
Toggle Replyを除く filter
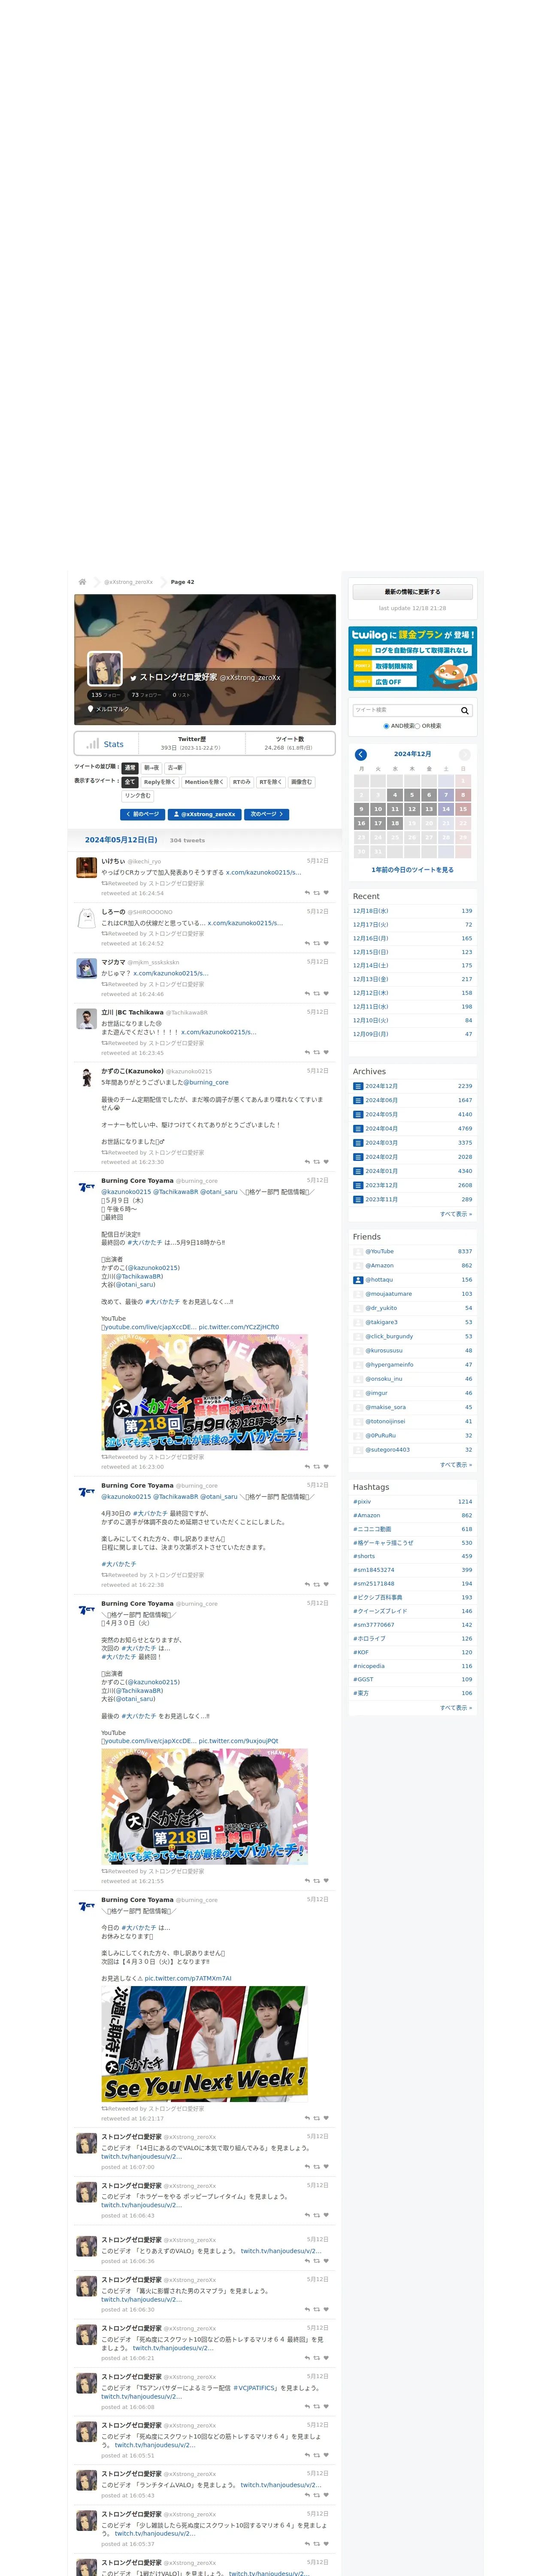pos(160,782)
